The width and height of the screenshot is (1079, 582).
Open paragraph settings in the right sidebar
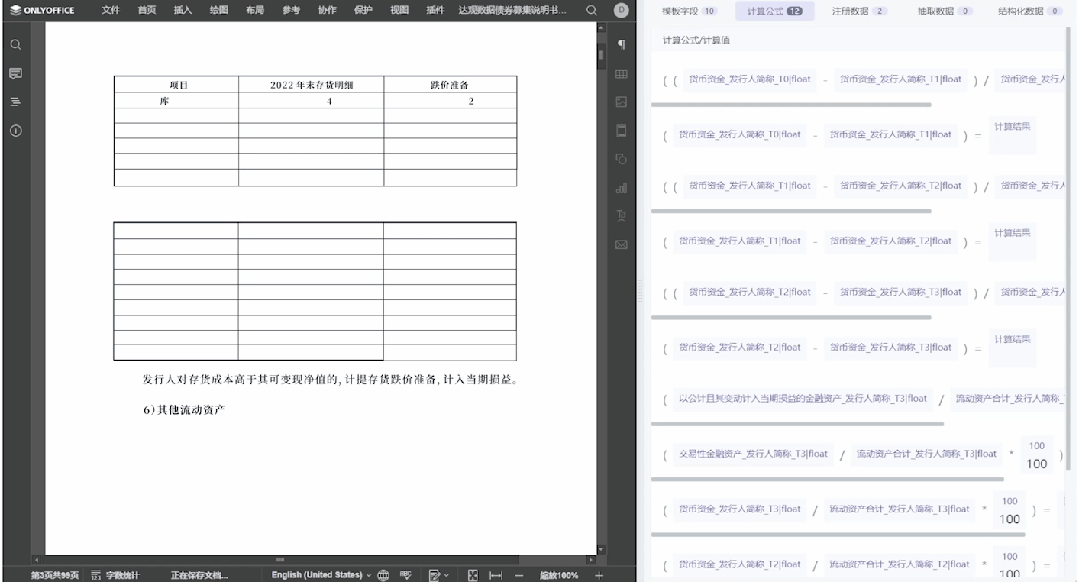(621, 45)
